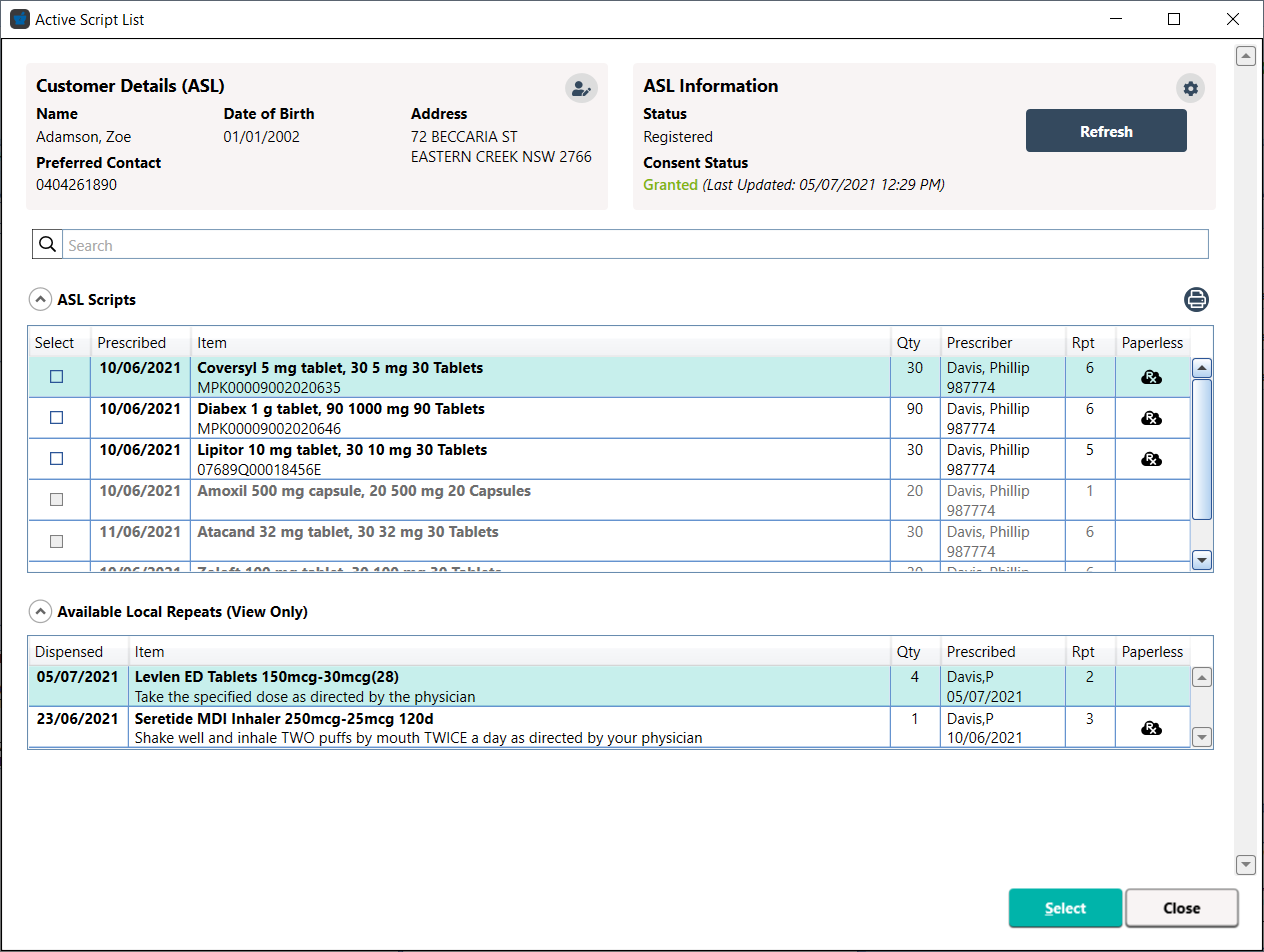The image size is (1264, 952).
Task: Click Amoxil 500 mg capsule row
Action: click(x=609, y=500)
